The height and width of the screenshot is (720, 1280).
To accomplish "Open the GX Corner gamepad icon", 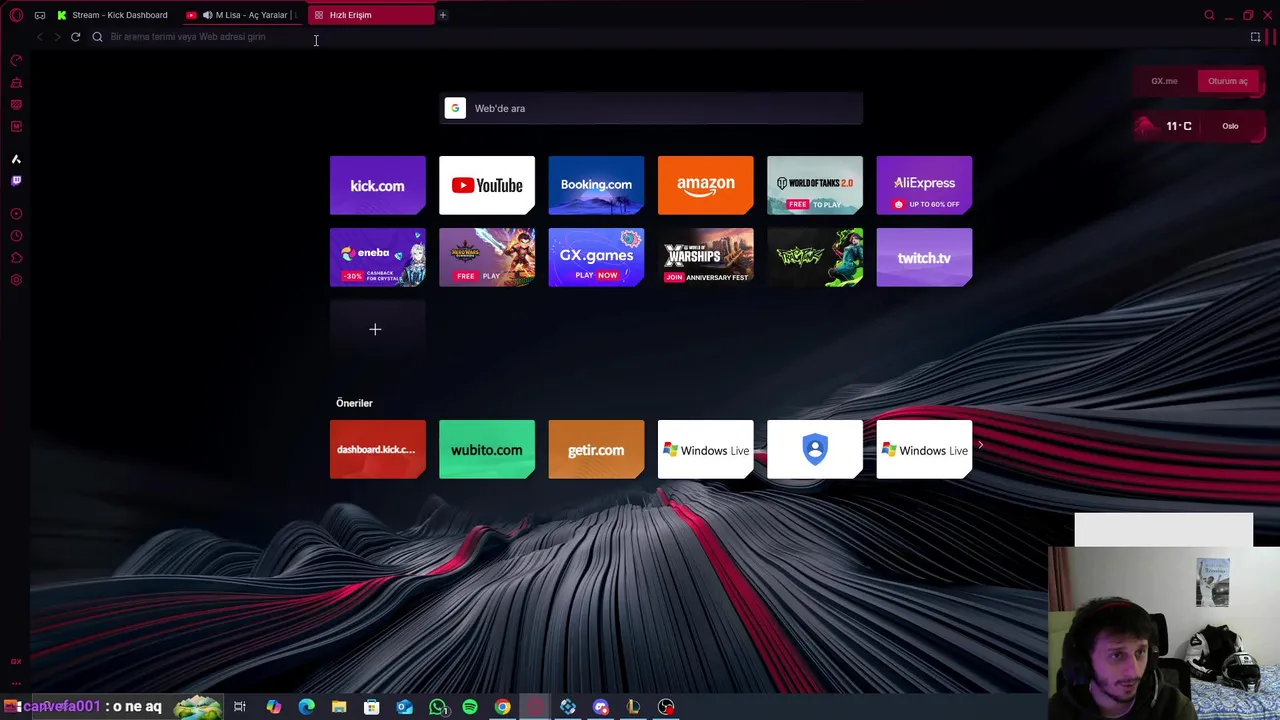I will [40, 15].
